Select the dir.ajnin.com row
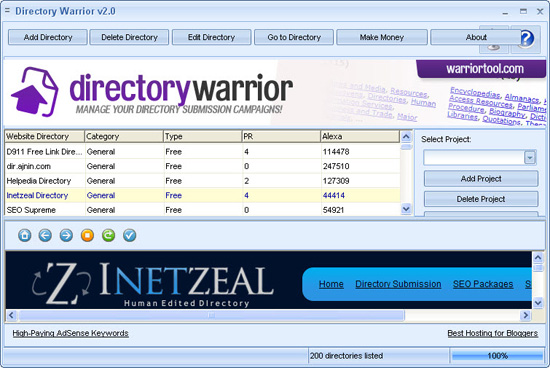The height and width of the screenshot is (368, 550). click(202, 166)
